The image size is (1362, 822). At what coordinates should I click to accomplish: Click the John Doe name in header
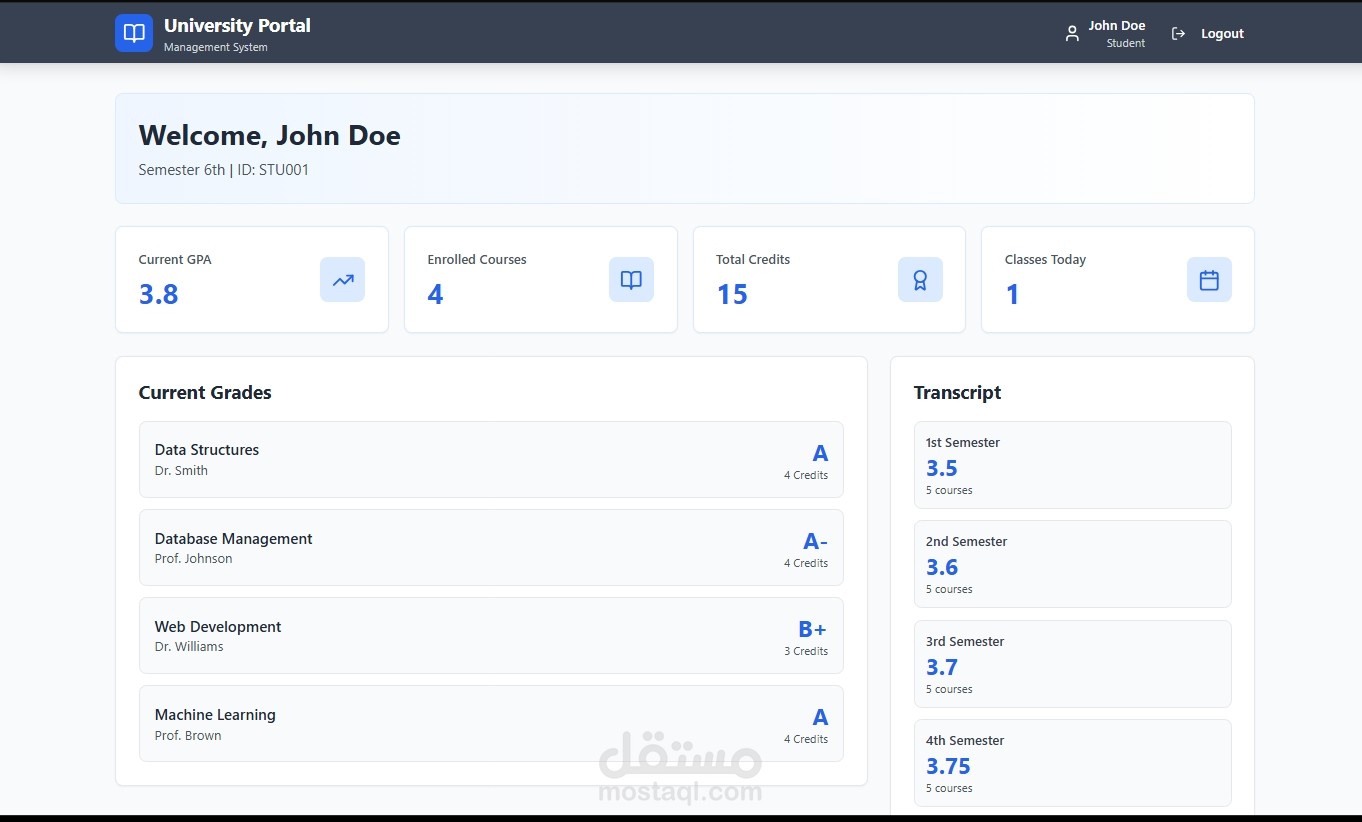tap(1117, 26)
